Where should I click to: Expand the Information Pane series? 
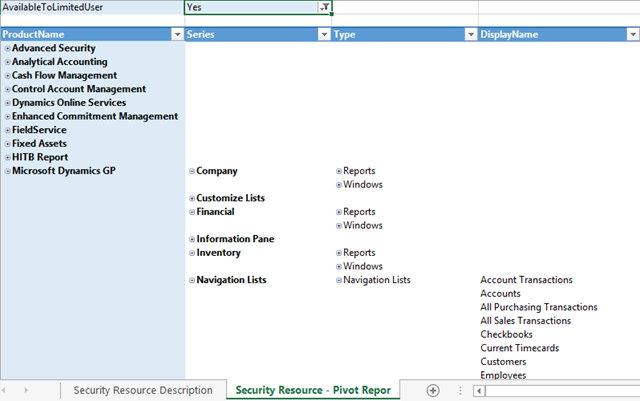click(192, 239)
